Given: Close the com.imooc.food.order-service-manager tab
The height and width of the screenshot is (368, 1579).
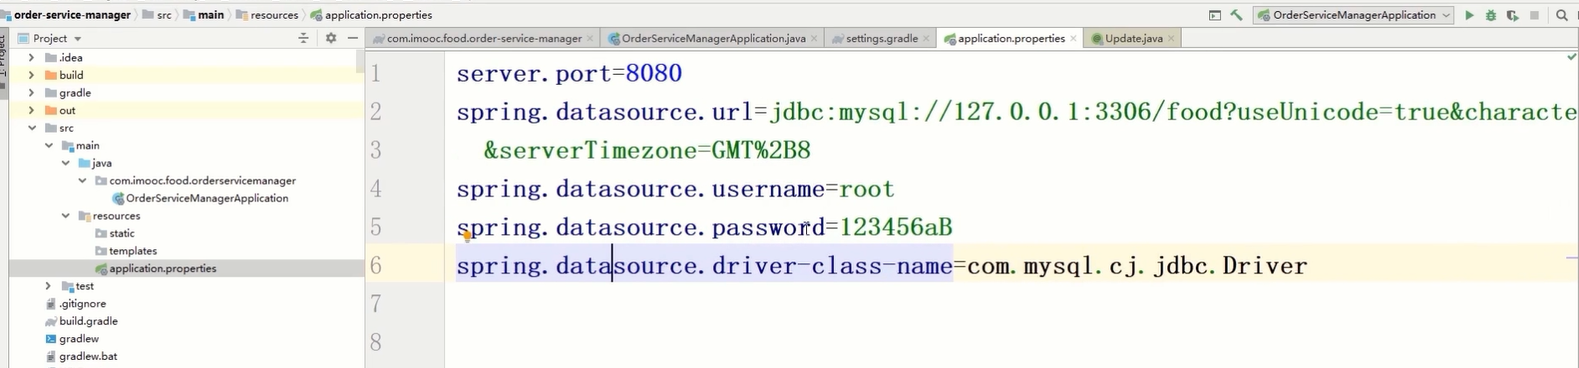Looking at the screenshot, I should point(590,38).
